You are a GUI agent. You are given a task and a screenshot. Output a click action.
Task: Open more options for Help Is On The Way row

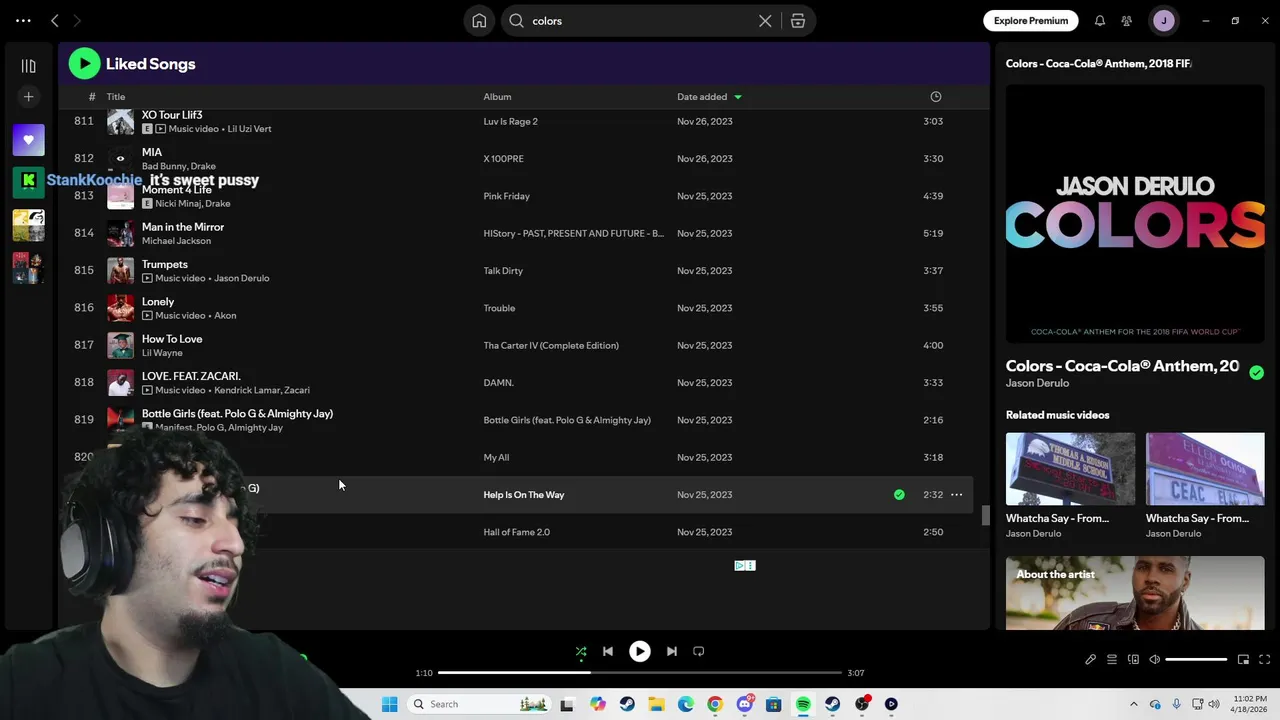point(957,495)
